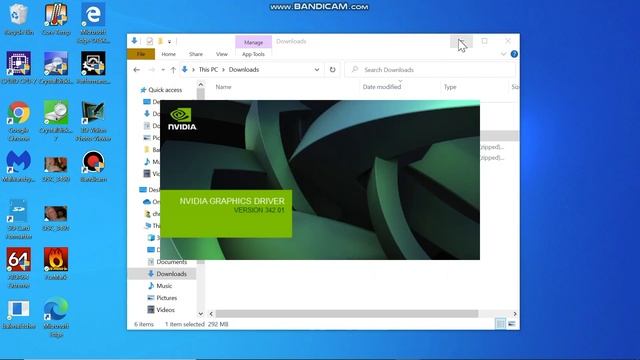Viewport: 640px width, 360px height.
Task: Sort by the Type column header
Action: 450,87
